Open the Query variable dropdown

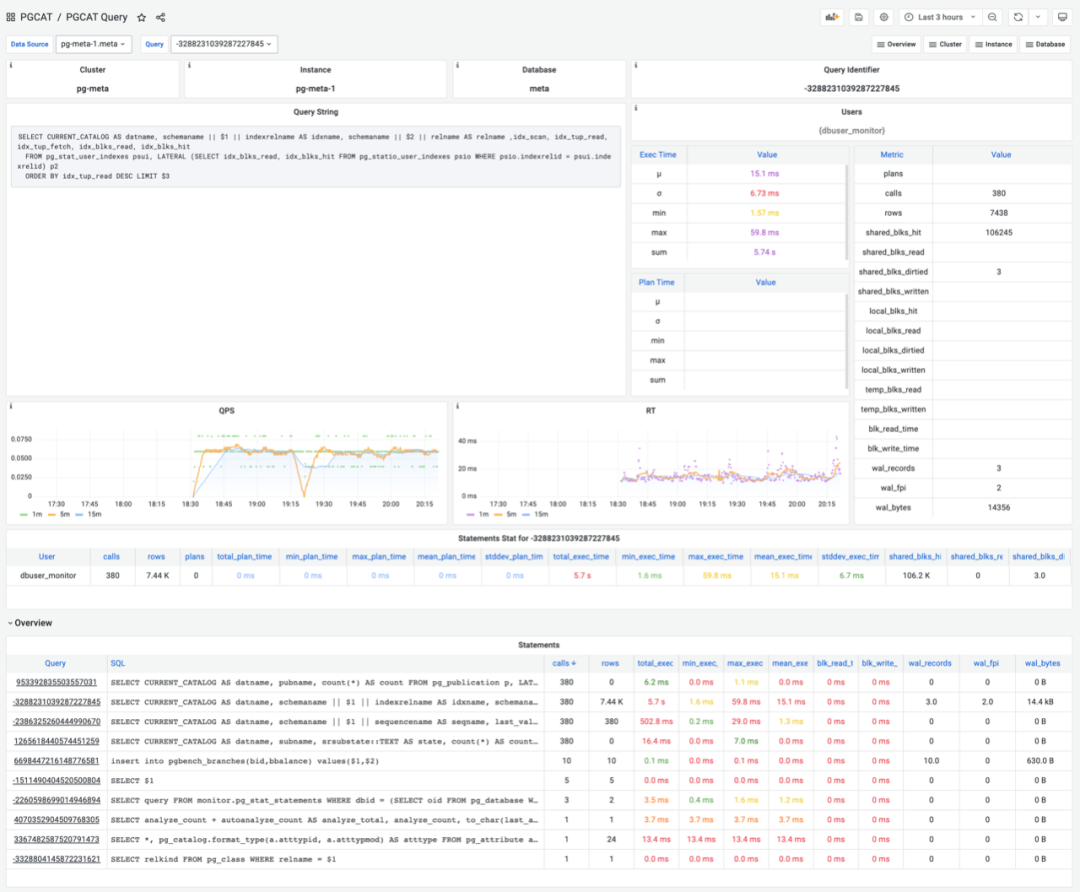(x=224, y=44)
